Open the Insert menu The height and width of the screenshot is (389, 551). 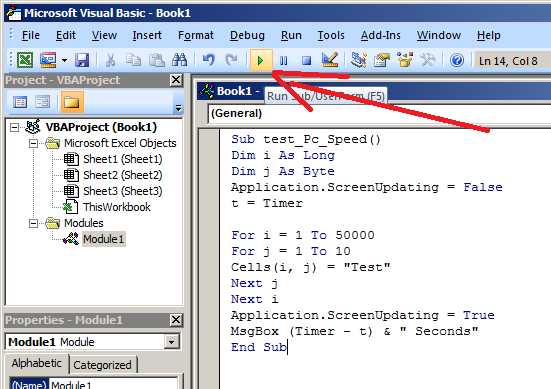pos(147,35)
